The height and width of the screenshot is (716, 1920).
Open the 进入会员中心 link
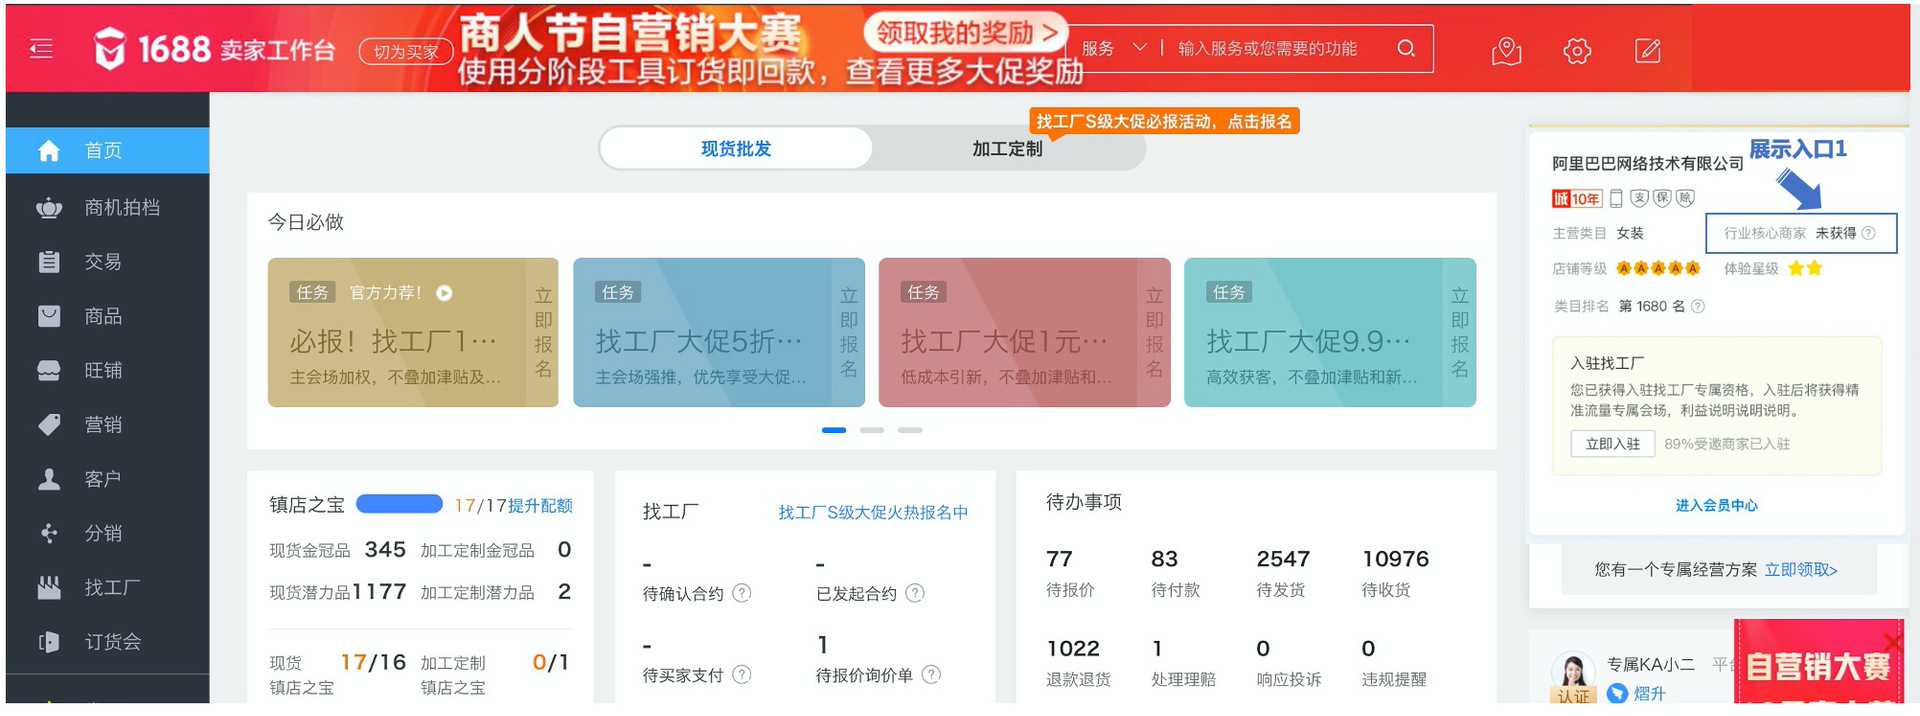(1716, 505)
